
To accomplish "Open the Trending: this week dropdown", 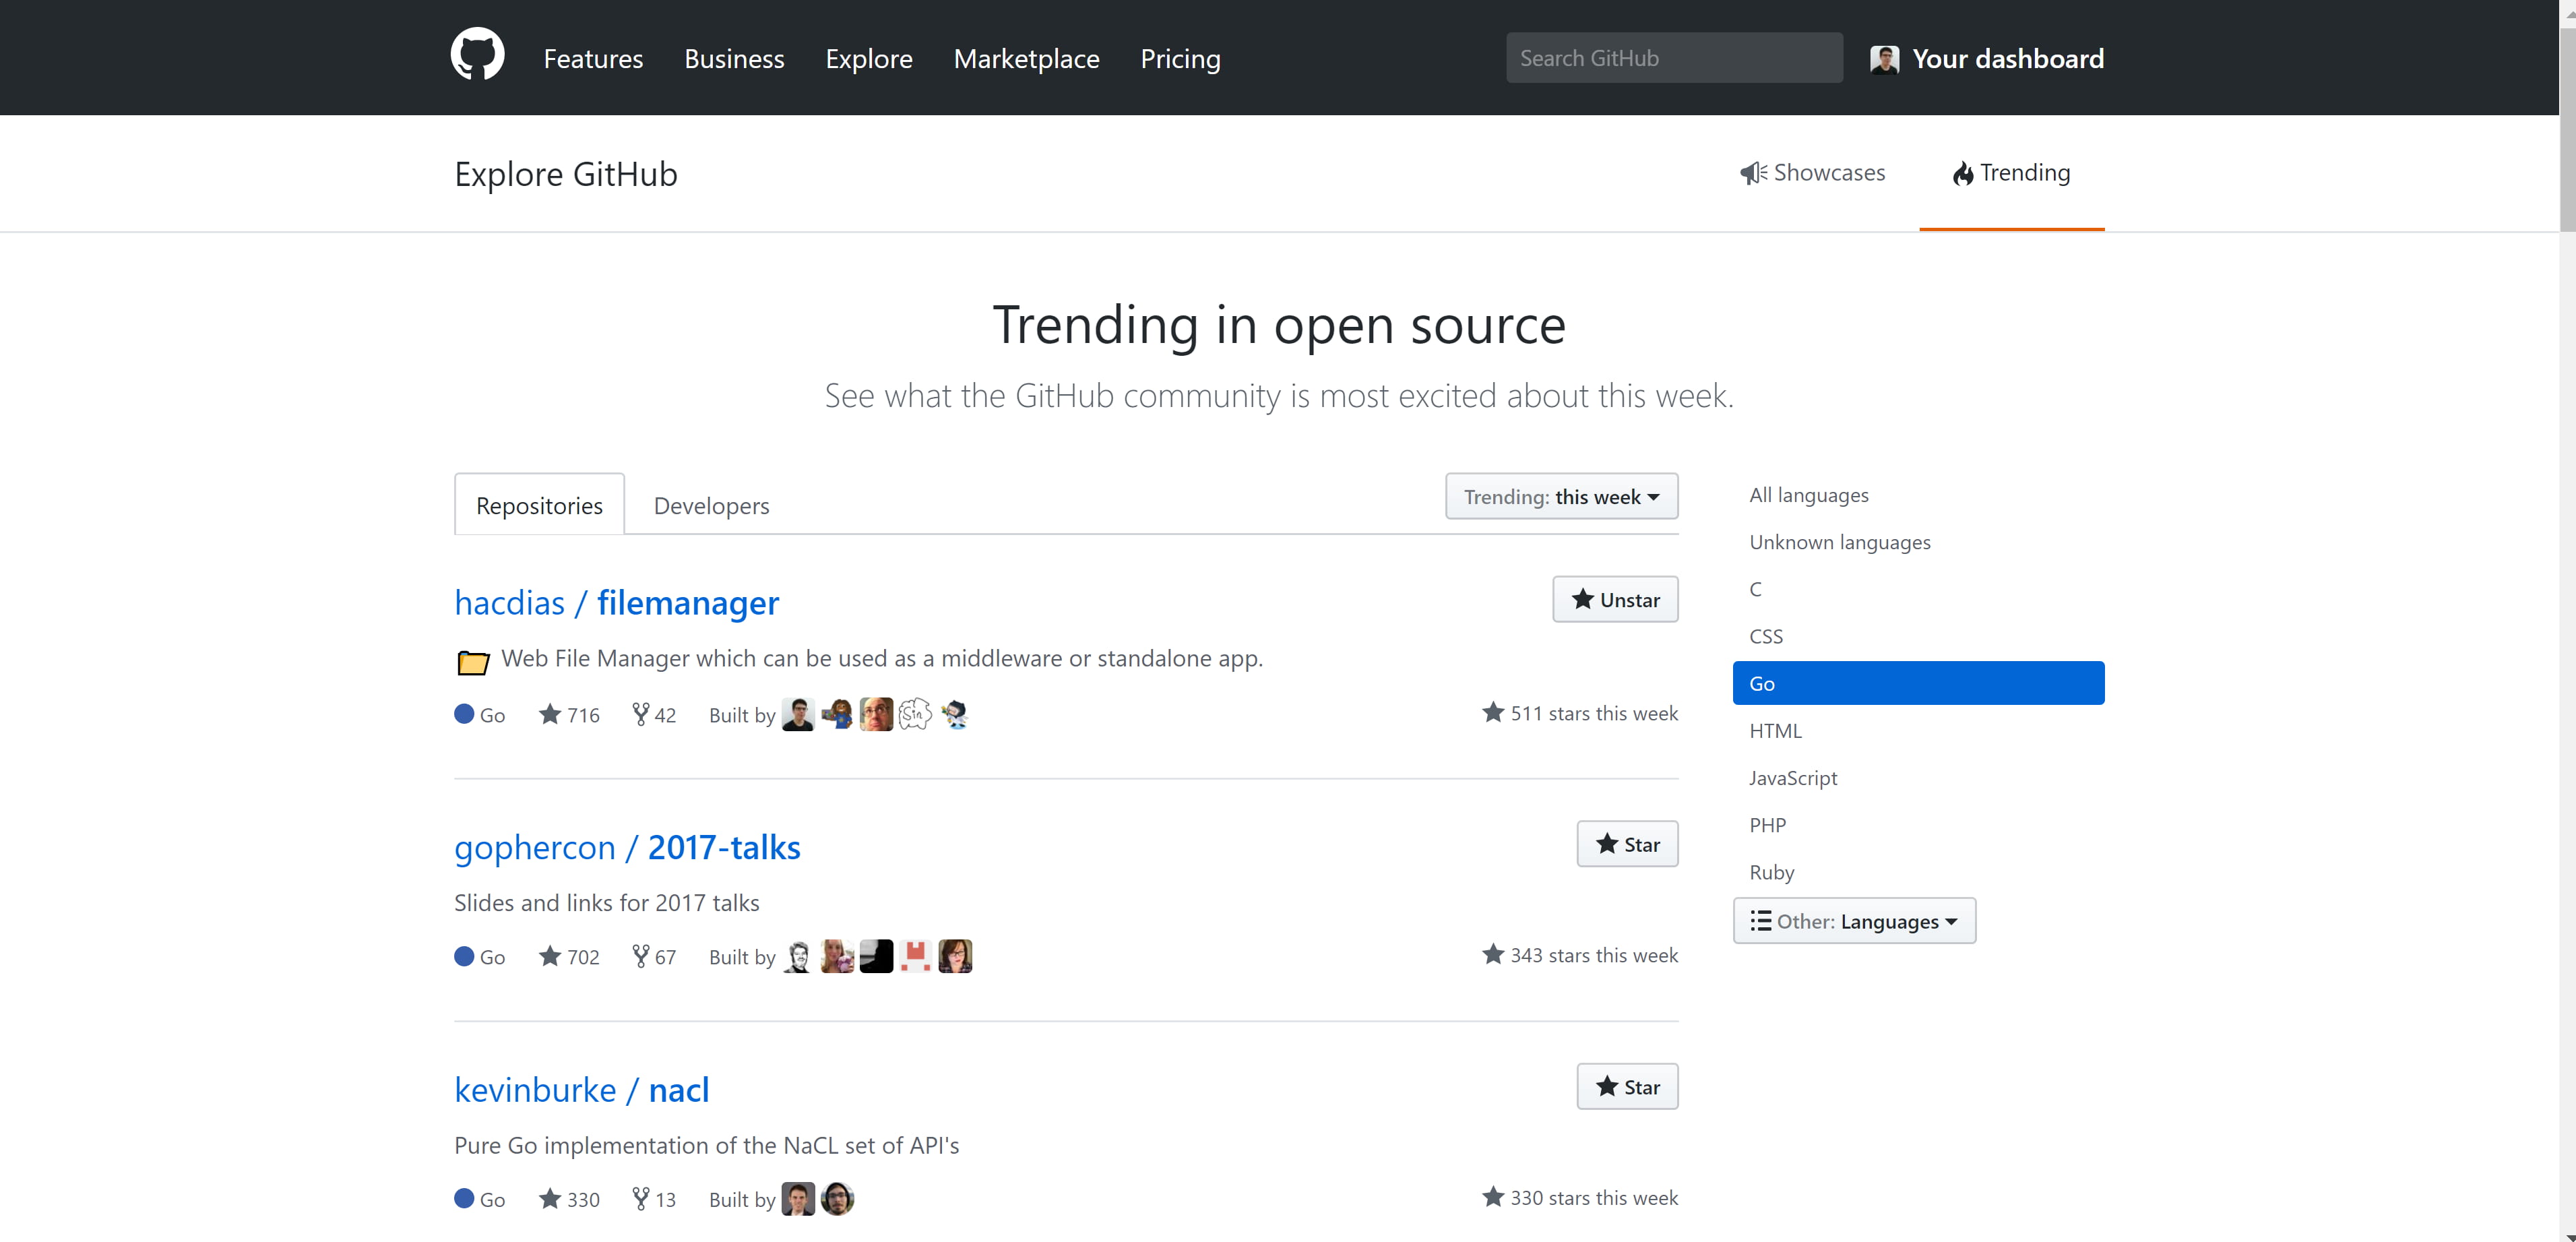I will (1561, 496).
